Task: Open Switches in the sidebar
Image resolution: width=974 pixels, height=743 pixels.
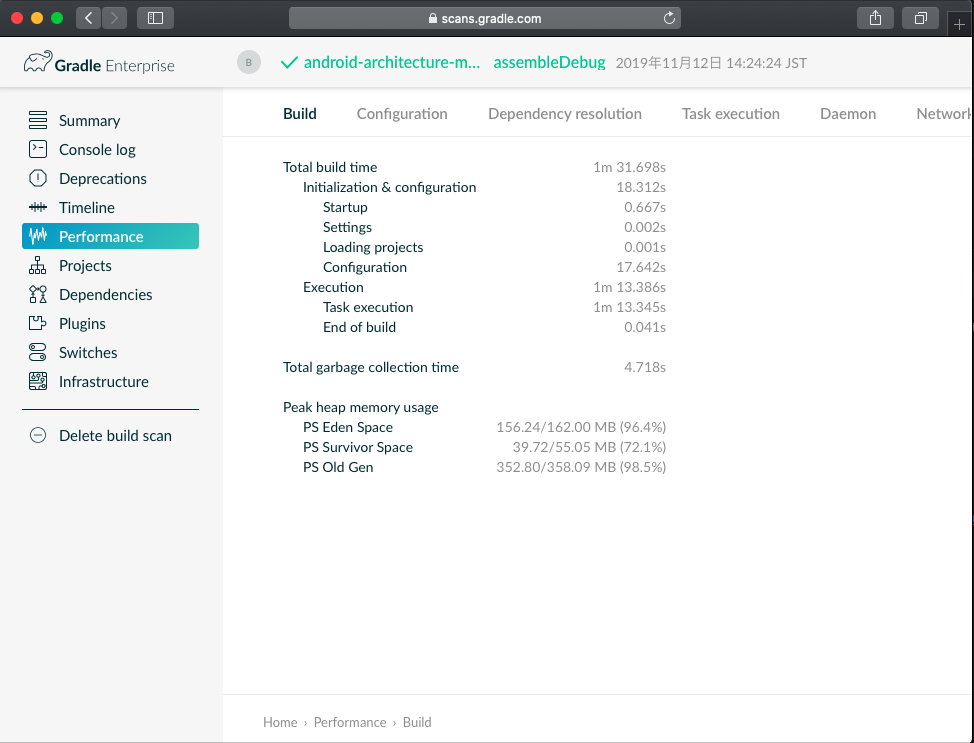Action: pos(88,353)
